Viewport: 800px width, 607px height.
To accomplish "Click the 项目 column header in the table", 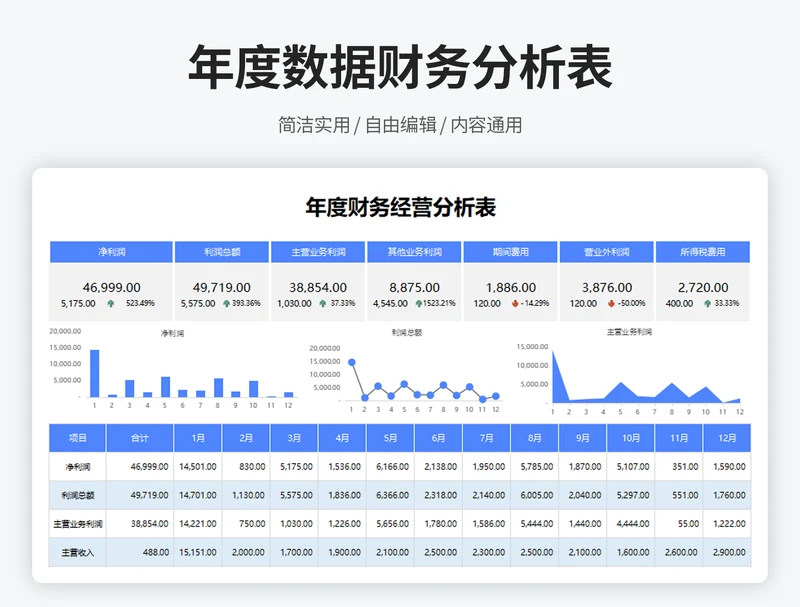I will (x=78, y=438).
